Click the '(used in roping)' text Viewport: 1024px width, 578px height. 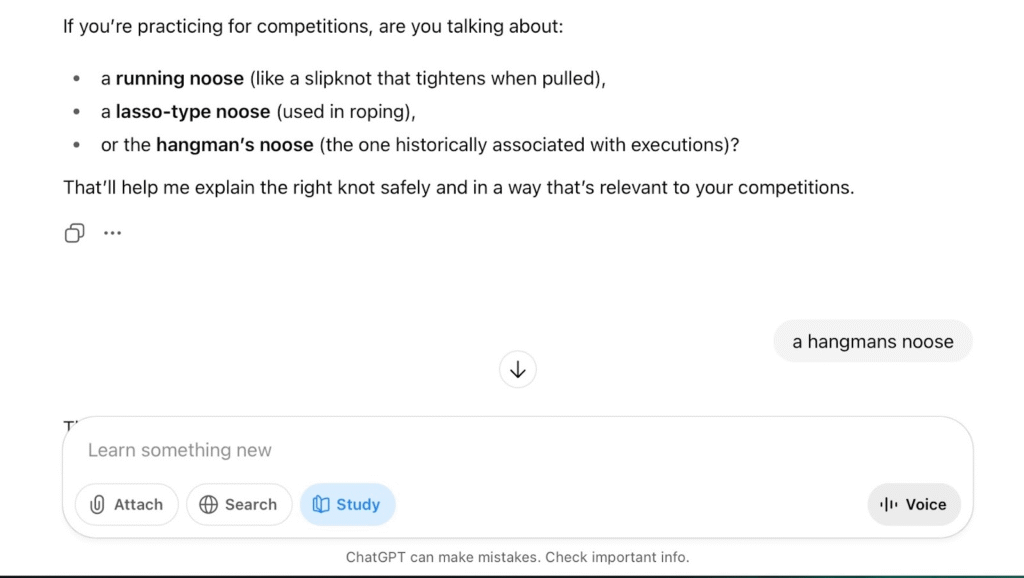pos(345,112)
